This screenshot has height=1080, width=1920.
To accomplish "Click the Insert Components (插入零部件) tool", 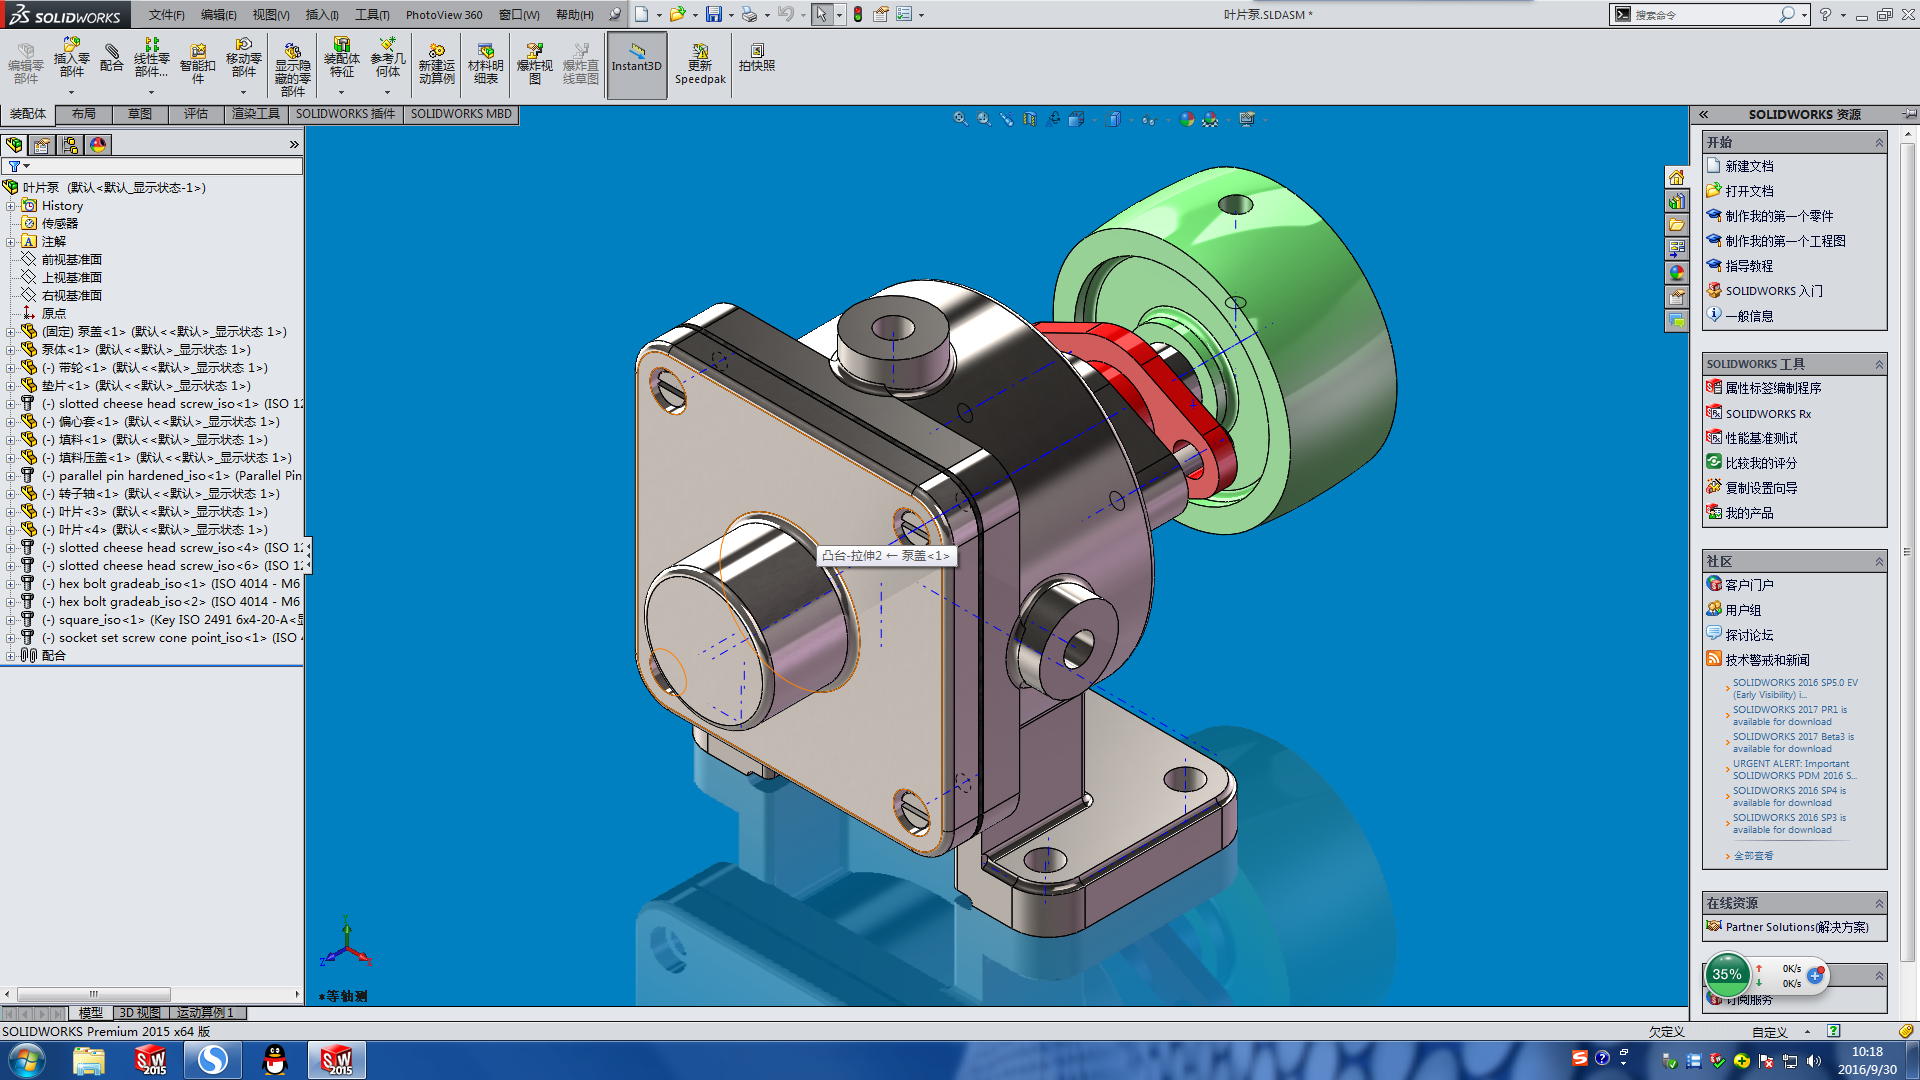I will click(x=71, y=60).
